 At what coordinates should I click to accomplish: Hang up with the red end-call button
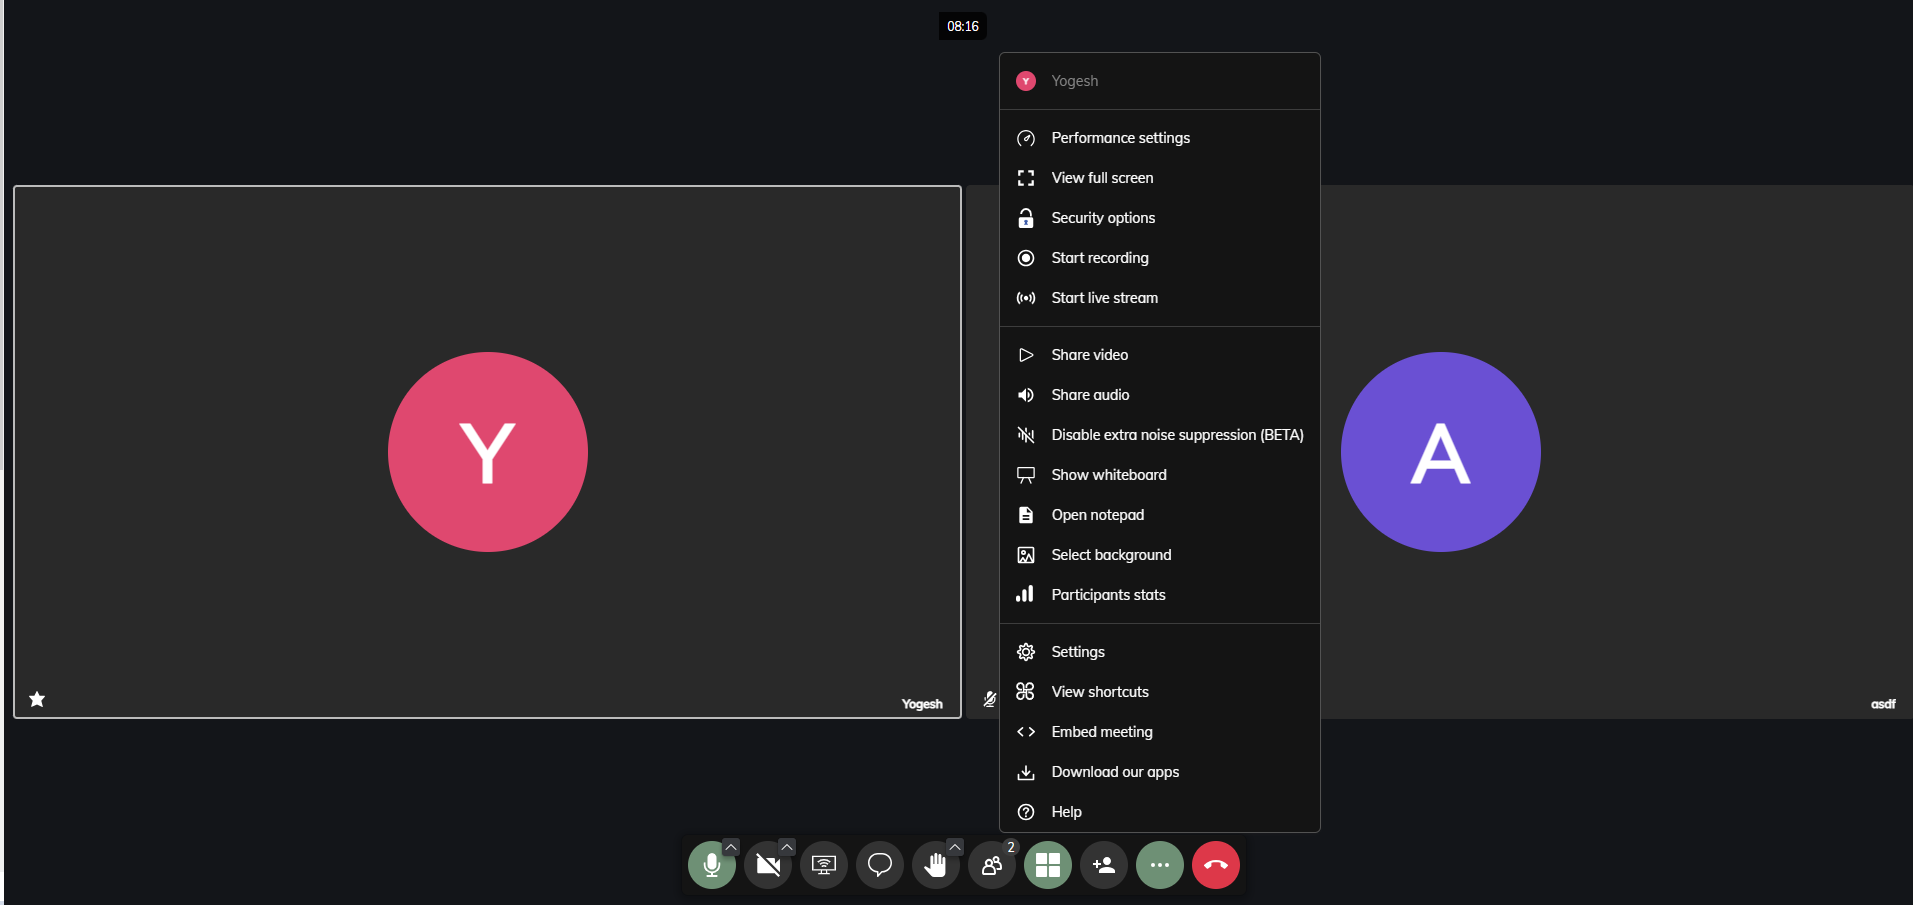(x=1215, y=864)
